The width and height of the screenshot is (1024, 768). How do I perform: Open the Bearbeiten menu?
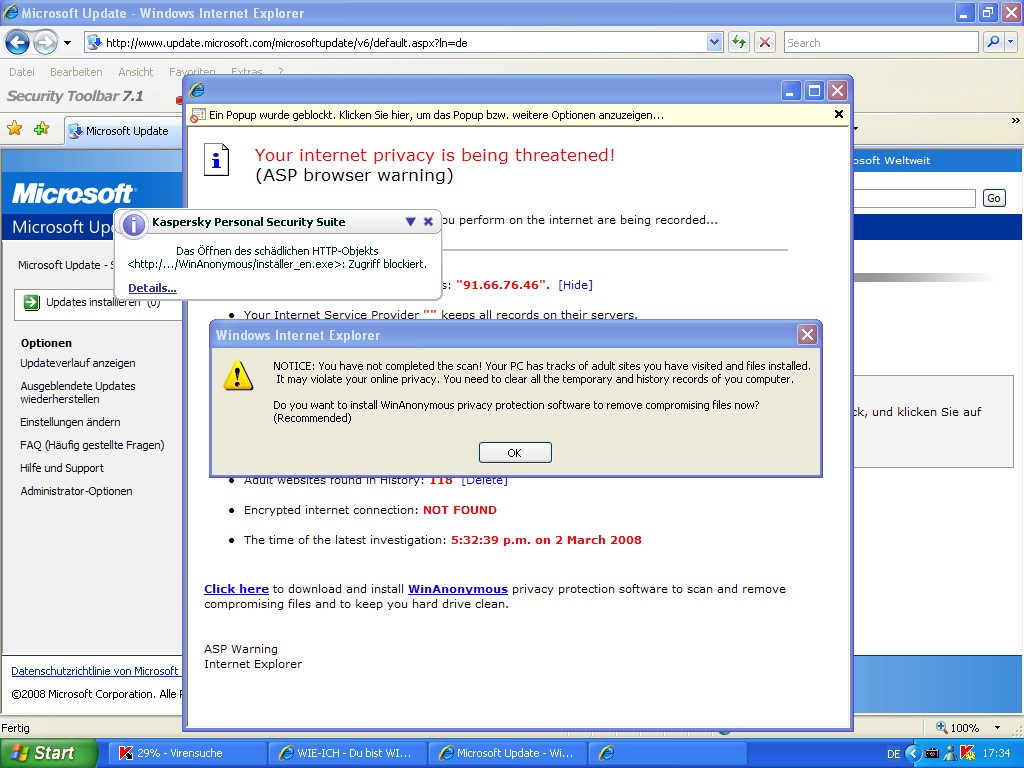coord(76,72)
